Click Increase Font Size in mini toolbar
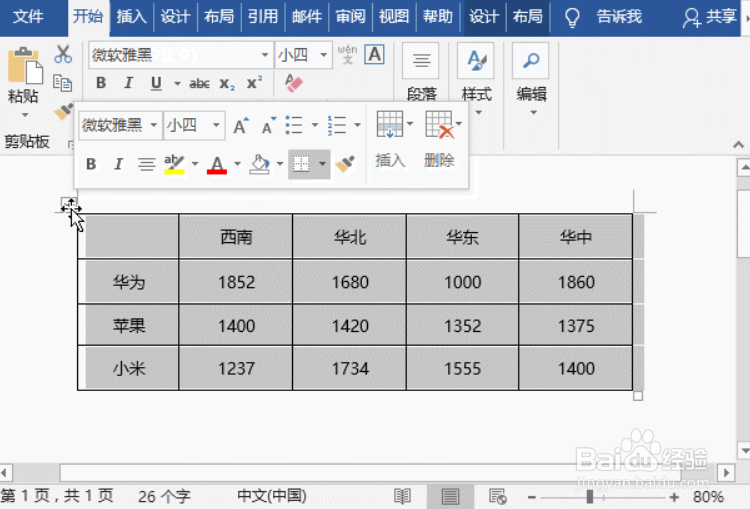 tap(241, 125)
